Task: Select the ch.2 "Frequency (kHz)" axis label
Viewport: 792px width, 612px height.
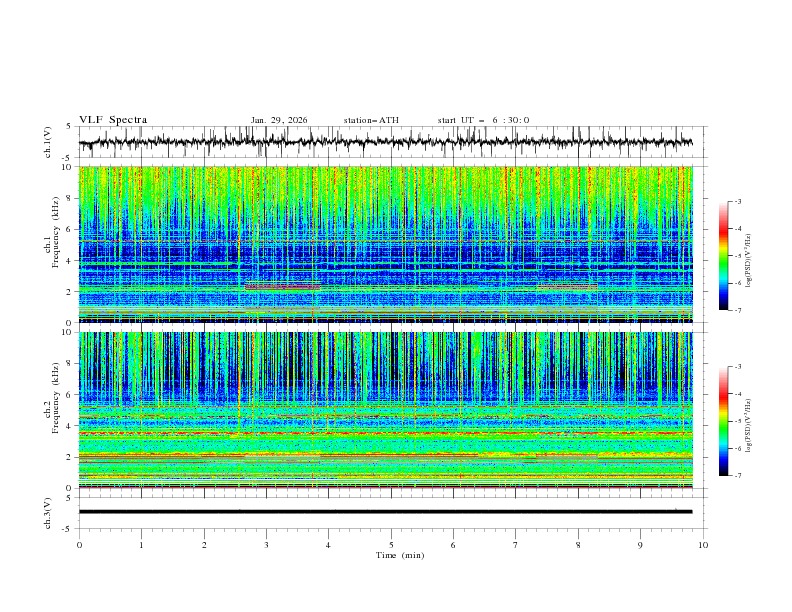Action: tap(55, 398)
